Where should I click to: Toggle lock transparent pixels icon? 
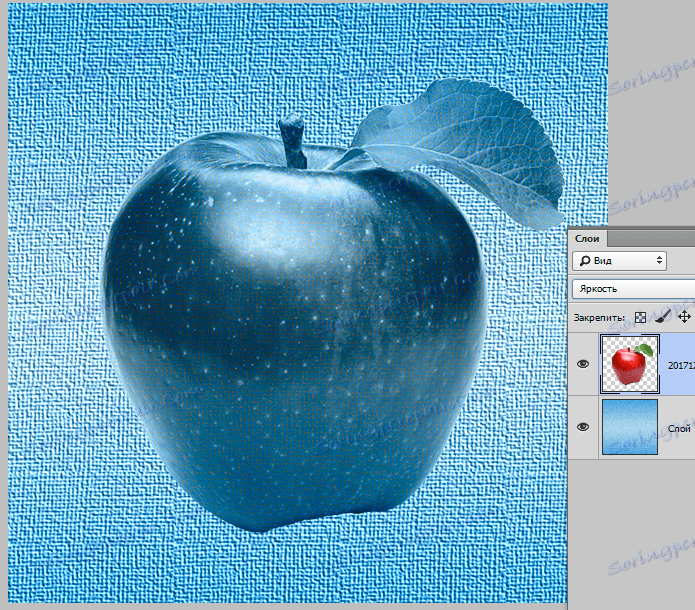point(640,317)
